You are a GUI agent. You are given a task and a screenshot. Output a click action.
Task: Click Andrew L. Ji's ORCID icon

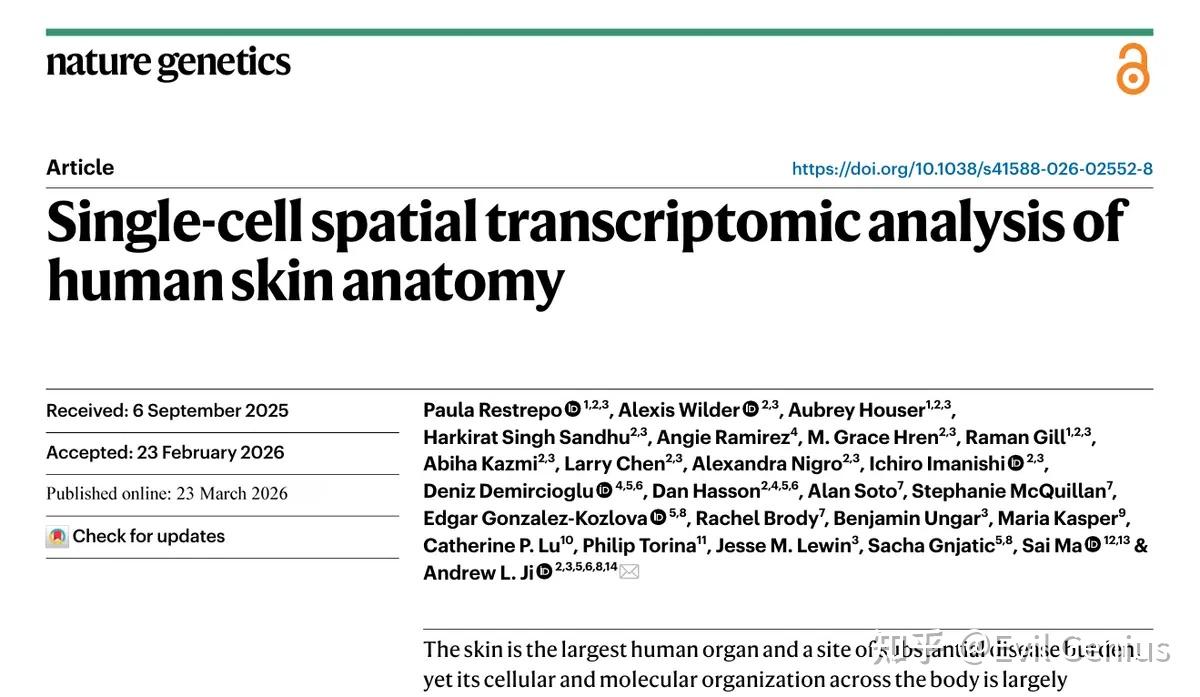[x=544, y=572]
